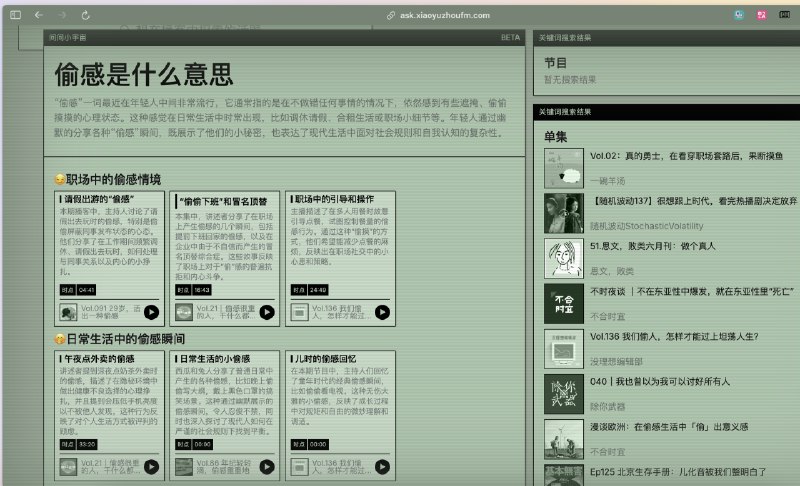Click the 思文败类 sketch face cover
Image resolution: width=800 pixels, height=486 pixels.
coord(564,259)
